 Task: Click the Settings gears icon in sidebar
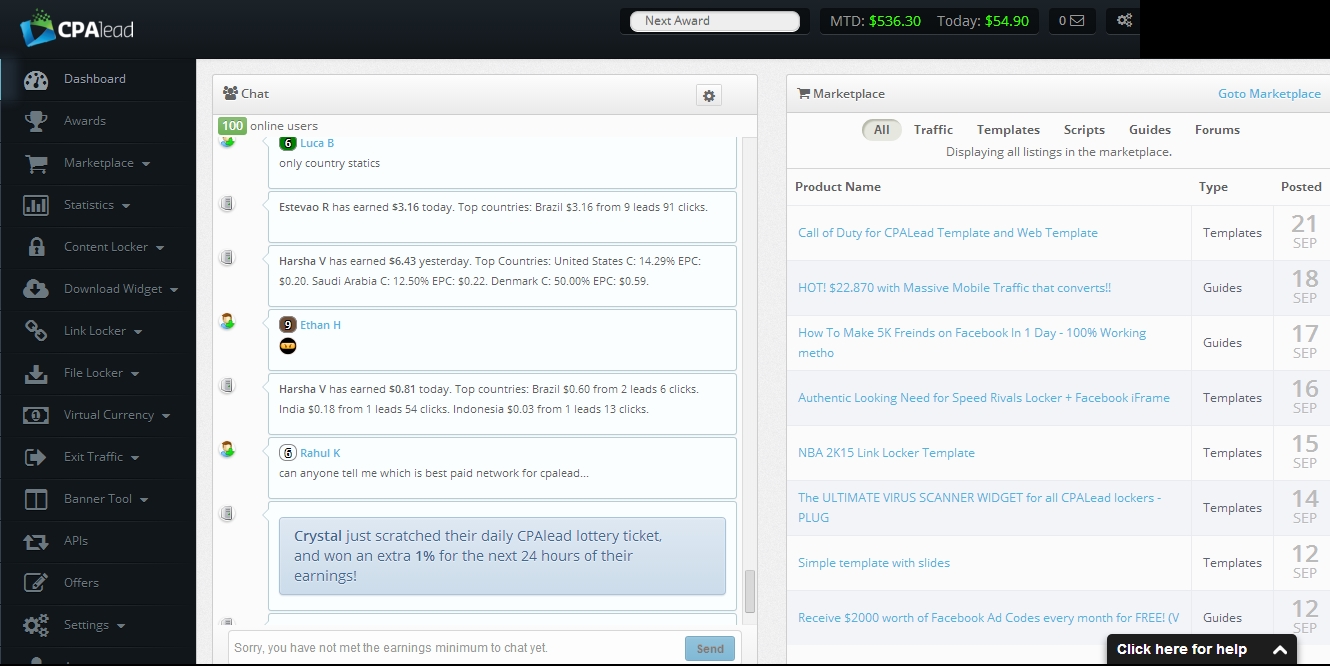[36, 626]
